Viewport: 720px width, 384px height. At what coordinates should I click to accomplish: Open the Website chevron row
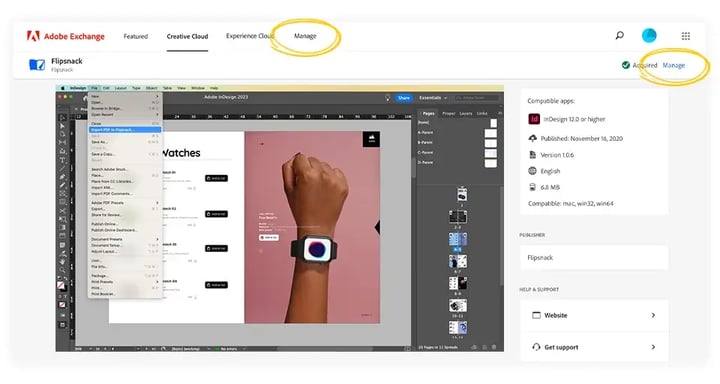(594, 316)
